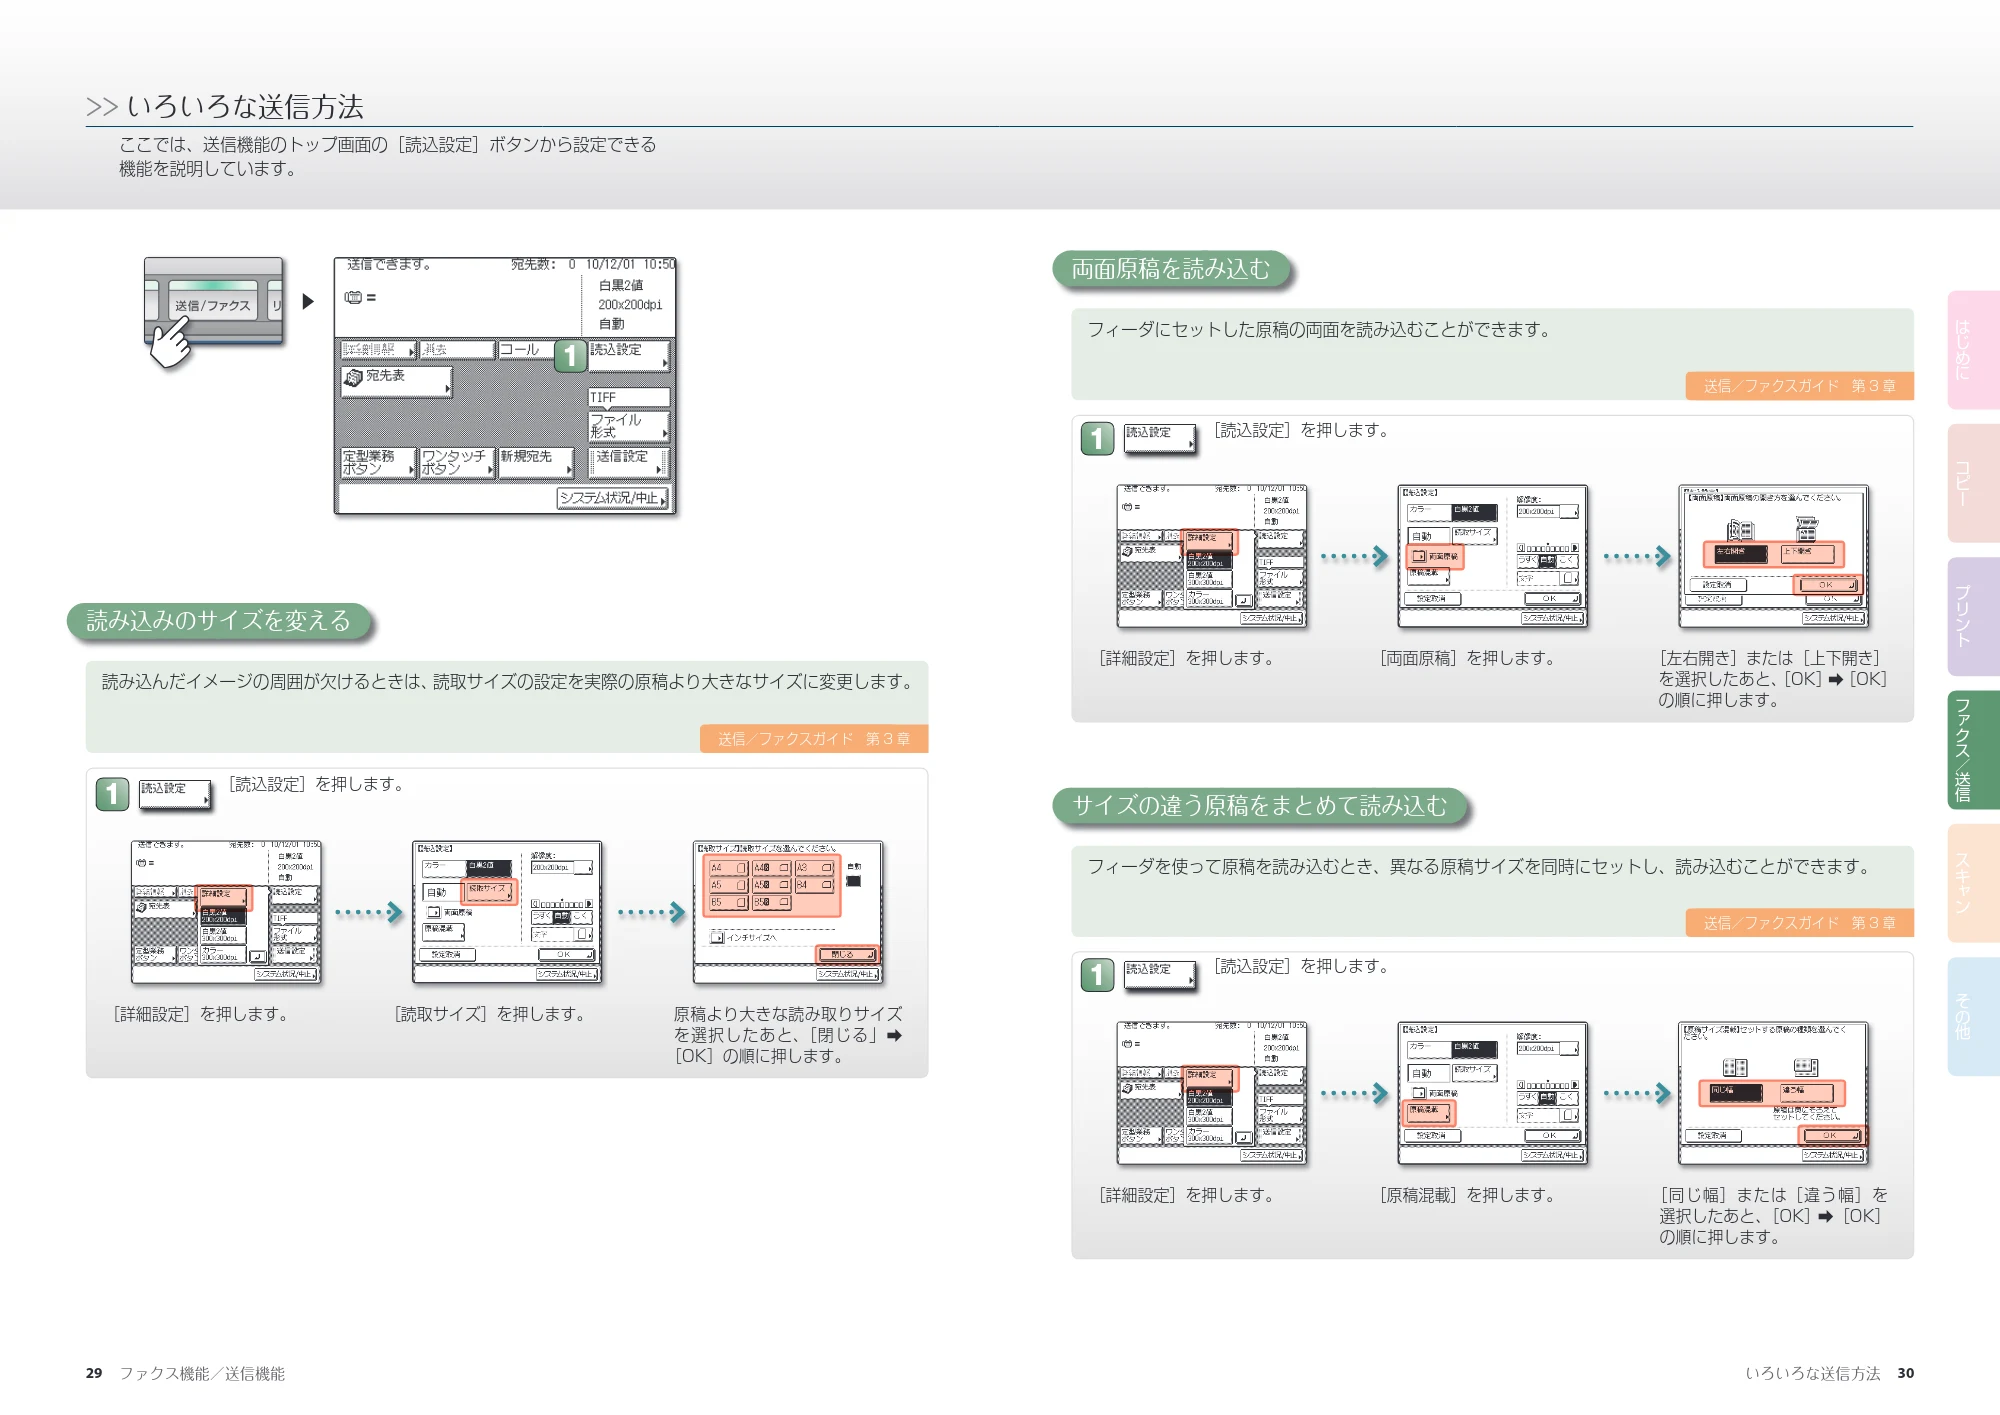Click the paper size selection thumbnail with 閉じる
The height and width of the screenshot is (1415, 2000).
788,912
